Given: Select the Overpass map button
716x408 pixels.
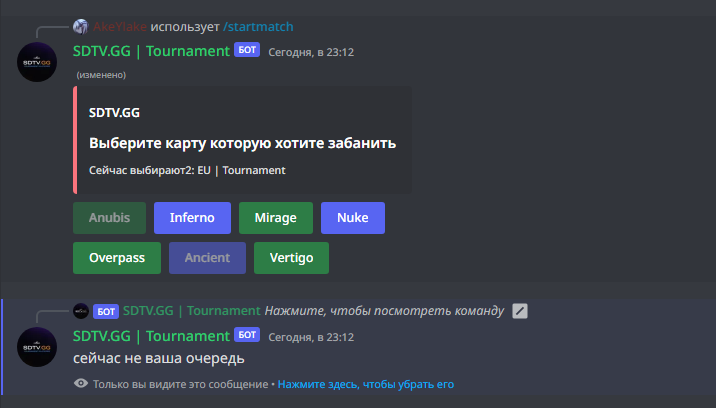Looking at the screenshot, I should (x=117, y=258).
